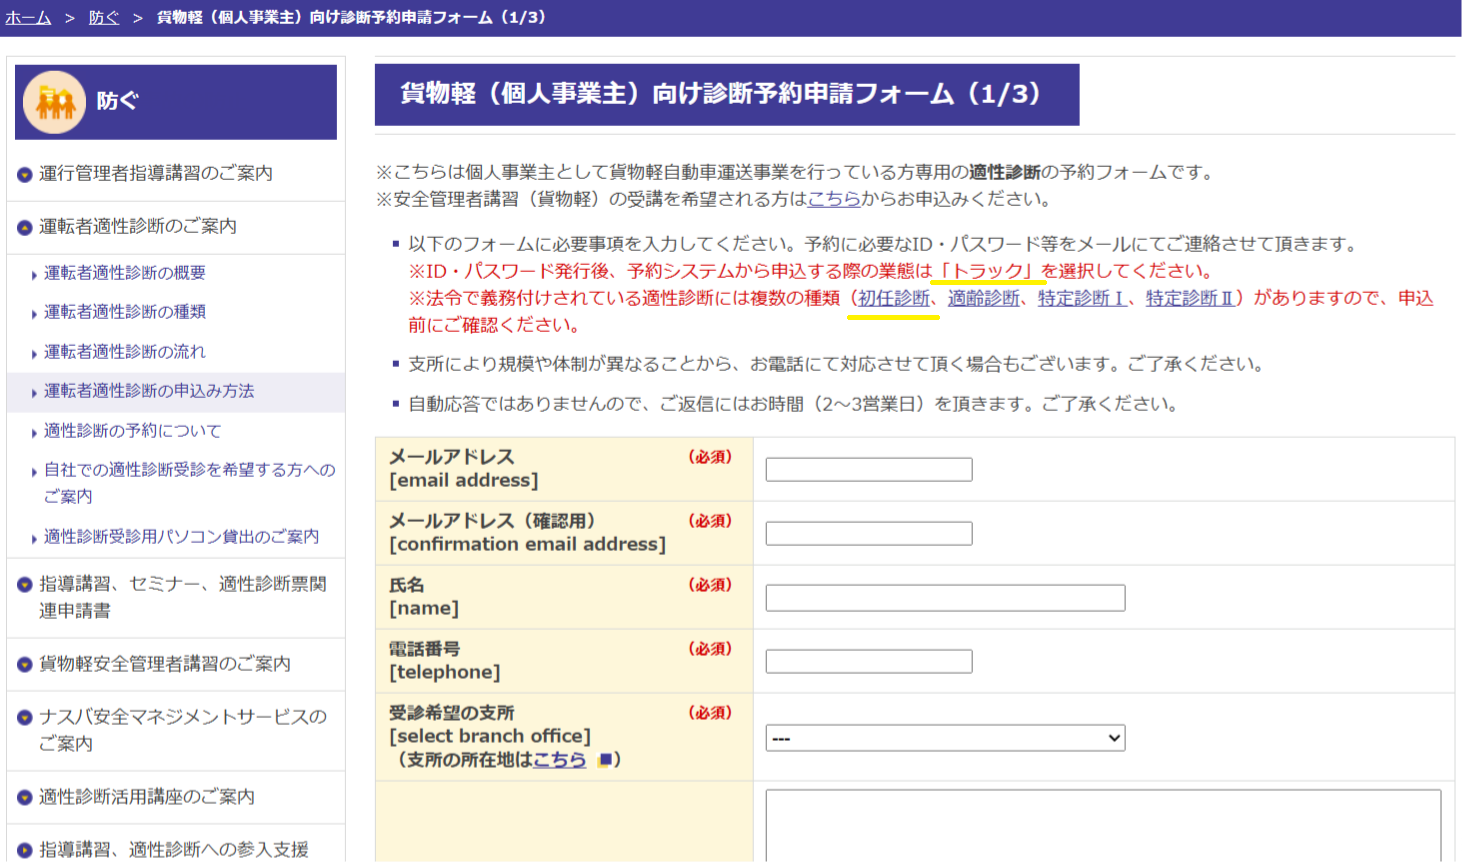Image resolution: width=1462 pixels, height=862 pixels.
Task: Click the 防ぐ family icon in sidebar header
Action: (55, 102)
